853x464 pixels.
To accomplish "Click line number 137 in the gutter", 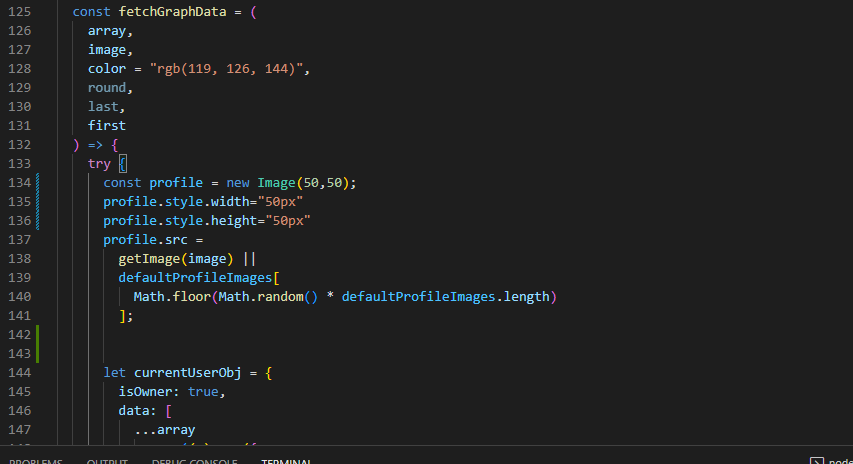I will pyautogui.click(x=20, y=240).
